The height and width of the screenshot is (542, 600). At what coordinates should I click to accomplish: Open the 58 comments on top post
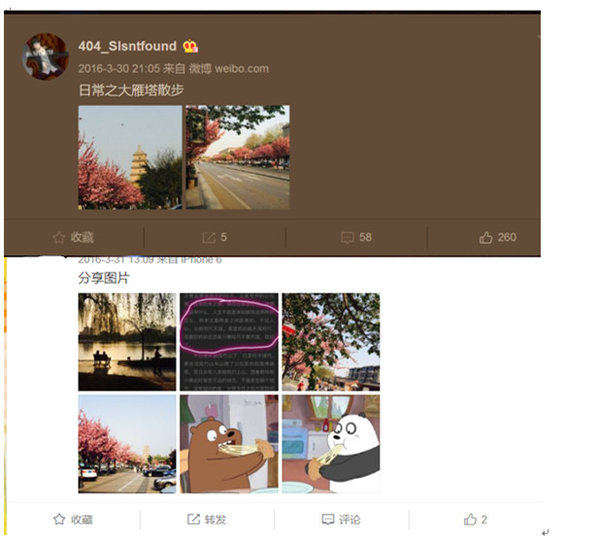356,237
